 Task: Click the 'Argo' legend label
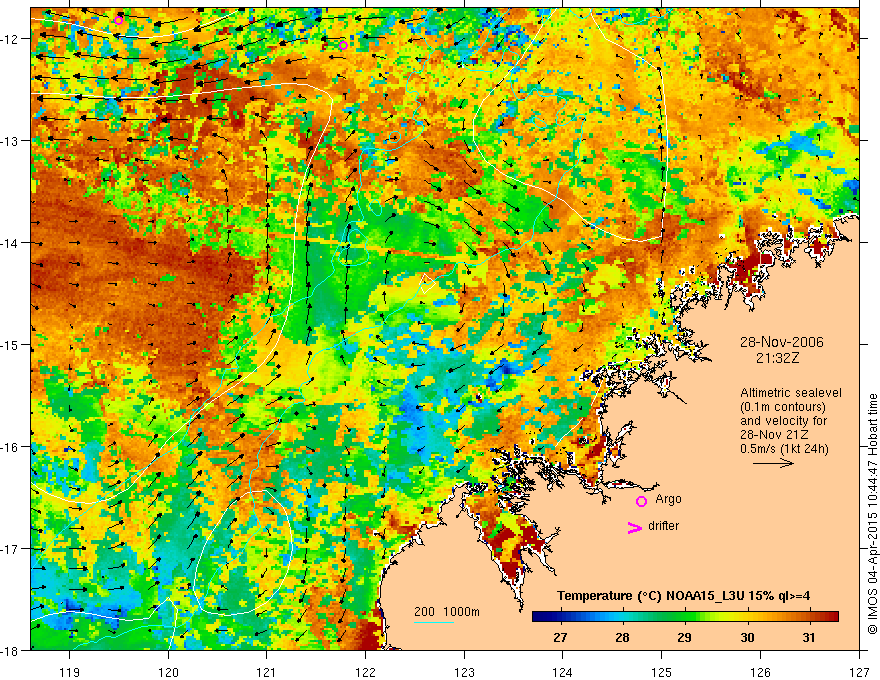coord(668,499)
